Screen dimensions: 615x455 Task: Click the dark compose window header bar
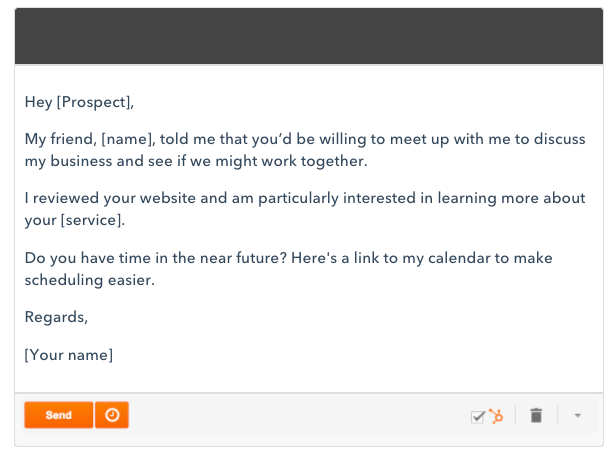coord(309,36)
